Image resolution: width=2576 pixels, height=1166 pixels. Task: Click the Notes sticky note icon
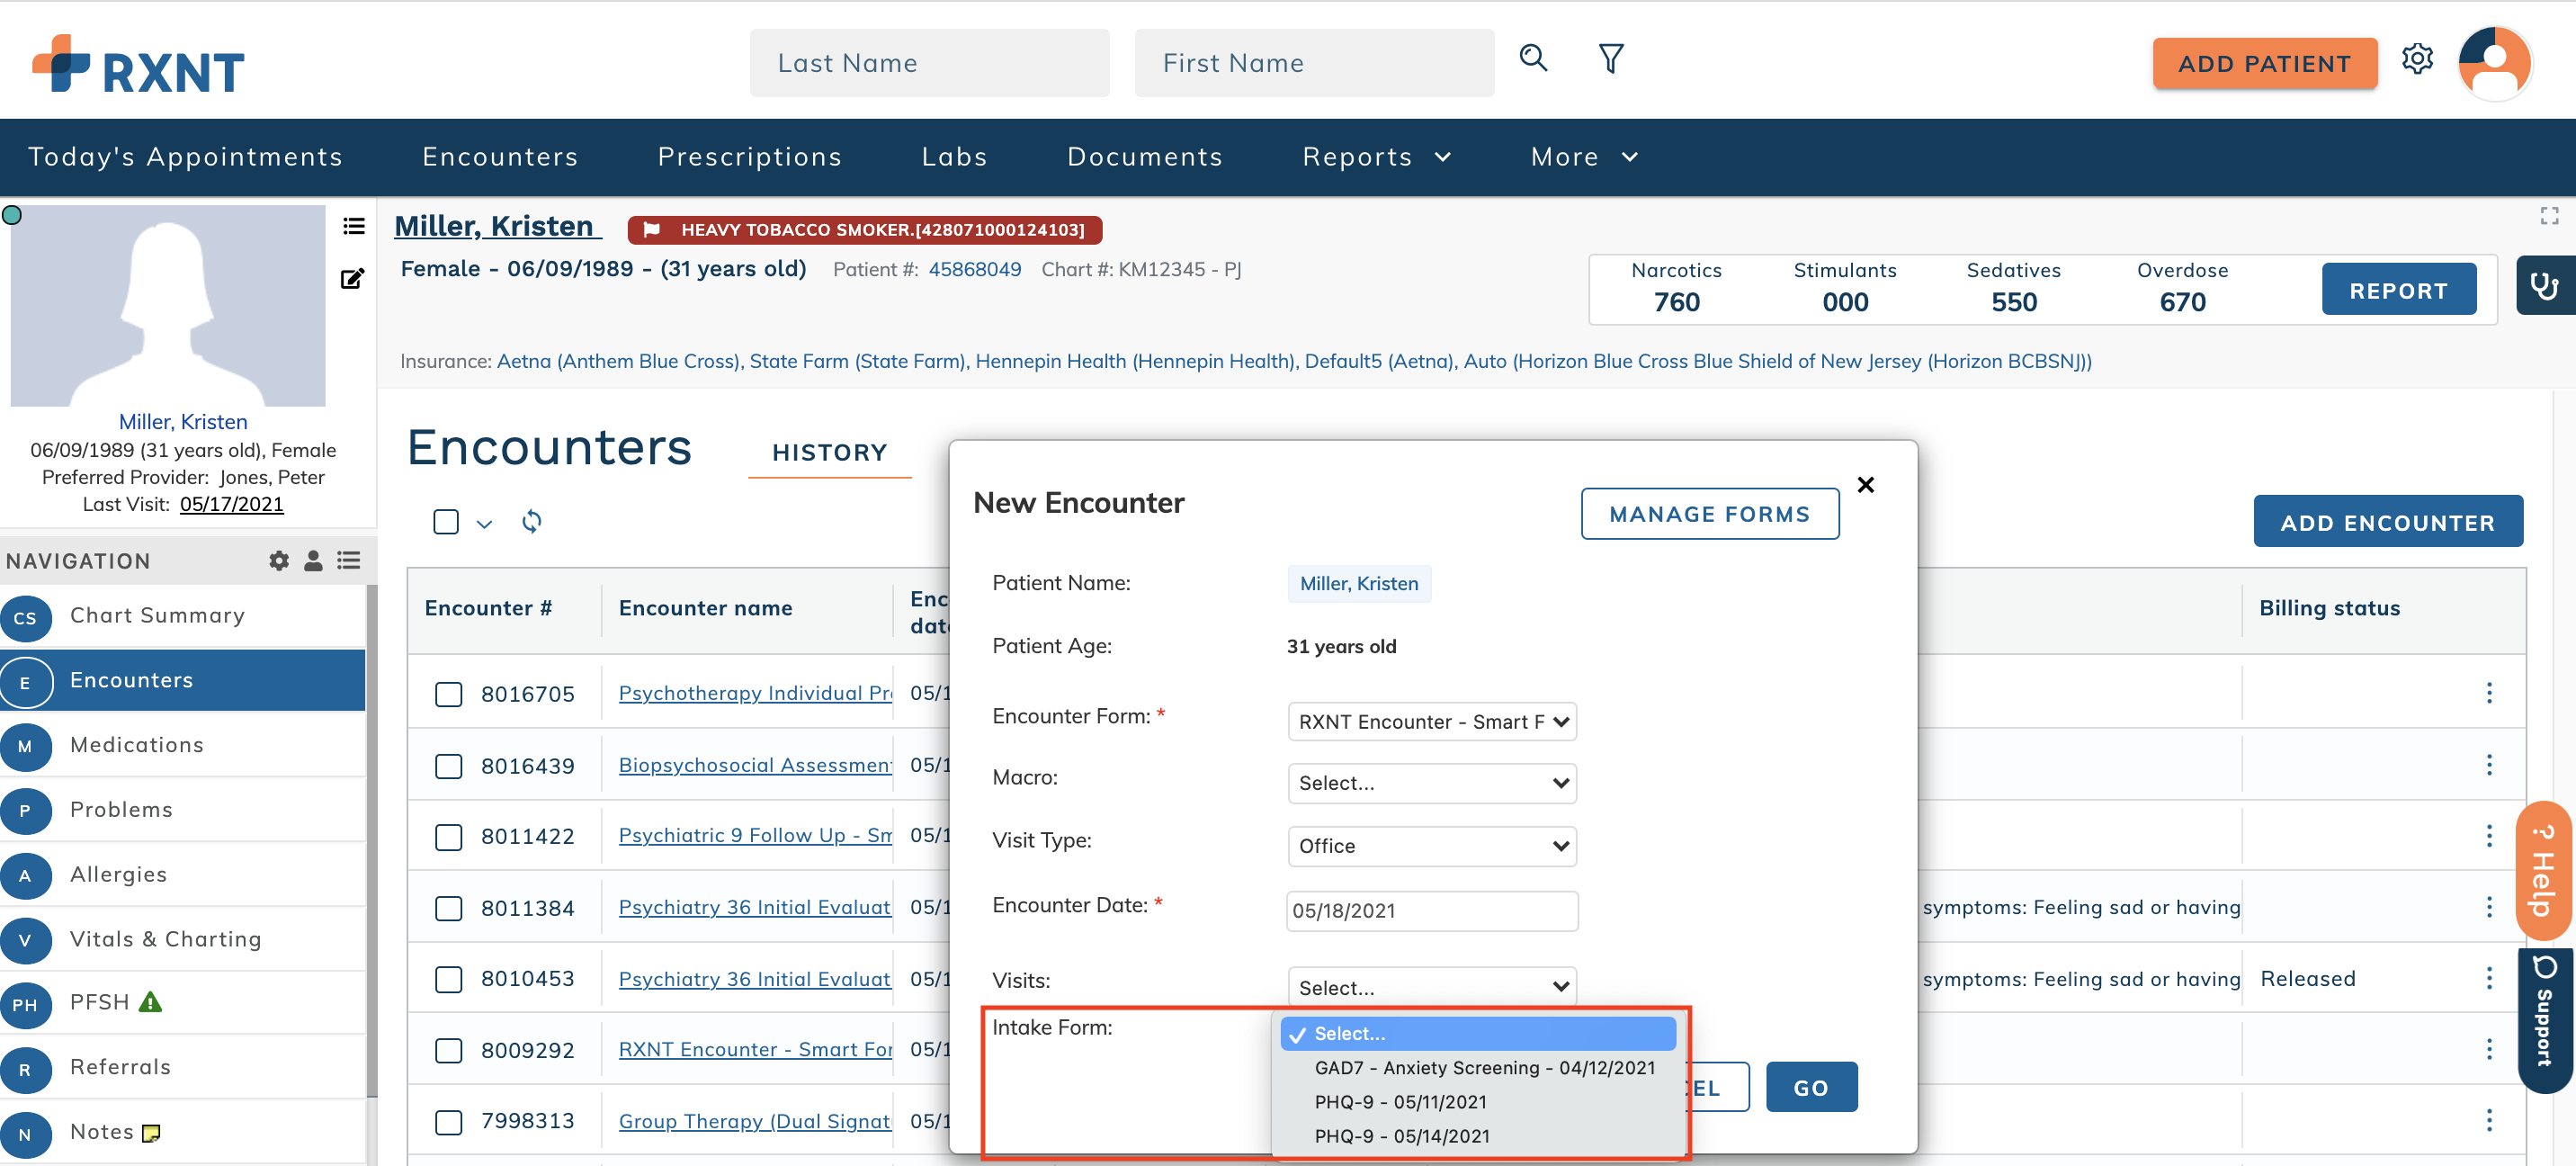click(151, 1133)
